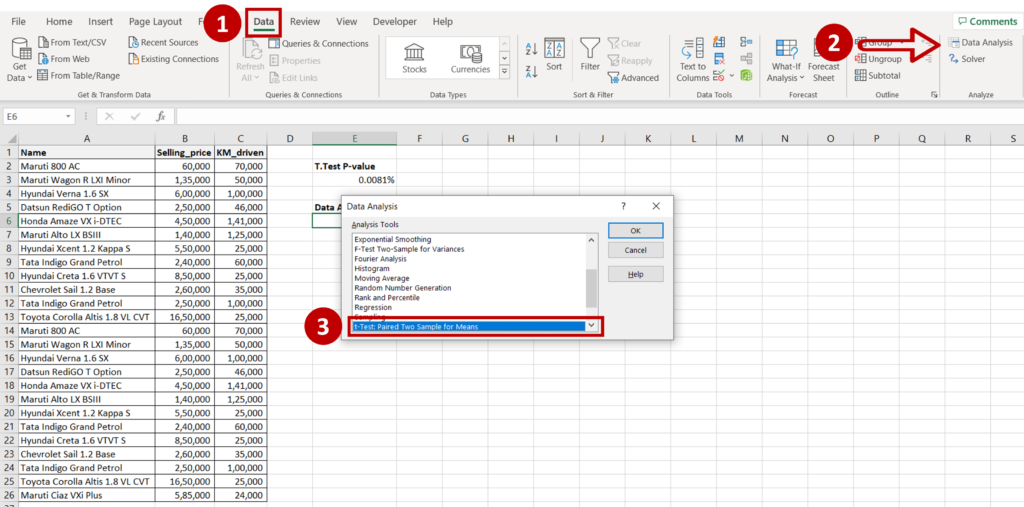The image size is (1024, 507).
Task: Open Existing Connections
Action: (x=173, y=59)
